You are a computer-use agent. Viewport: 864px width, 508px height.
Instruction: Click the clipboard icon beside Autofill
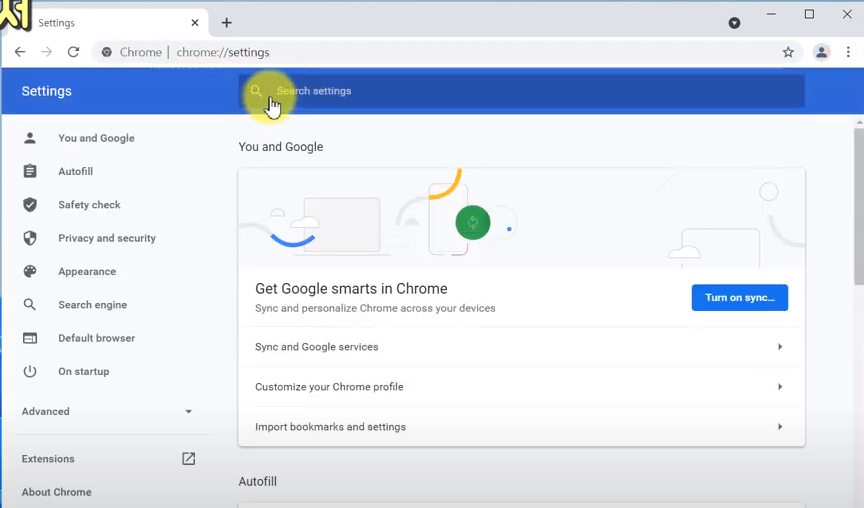tap(30, 171)
